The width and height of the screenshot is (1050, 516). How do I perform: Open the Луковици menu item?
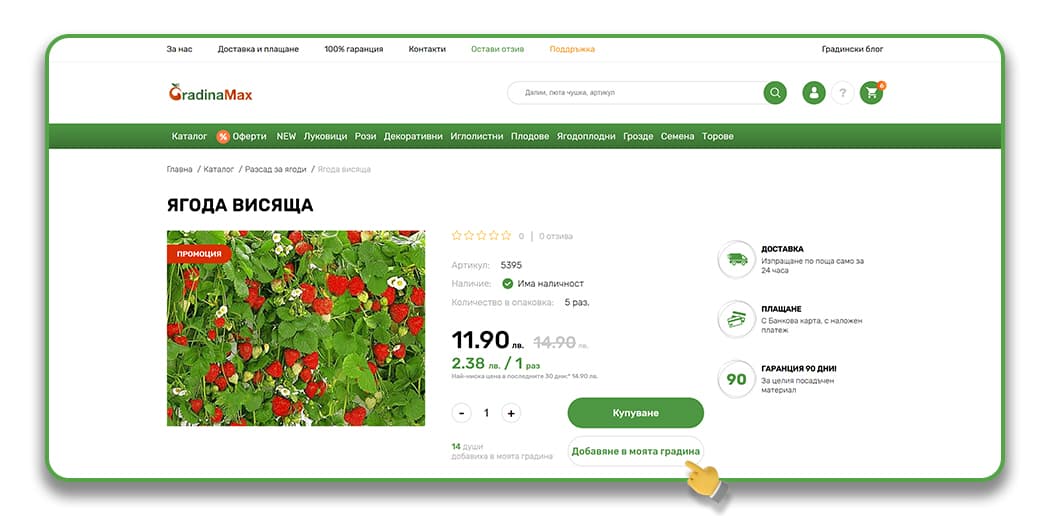(325, 137)
